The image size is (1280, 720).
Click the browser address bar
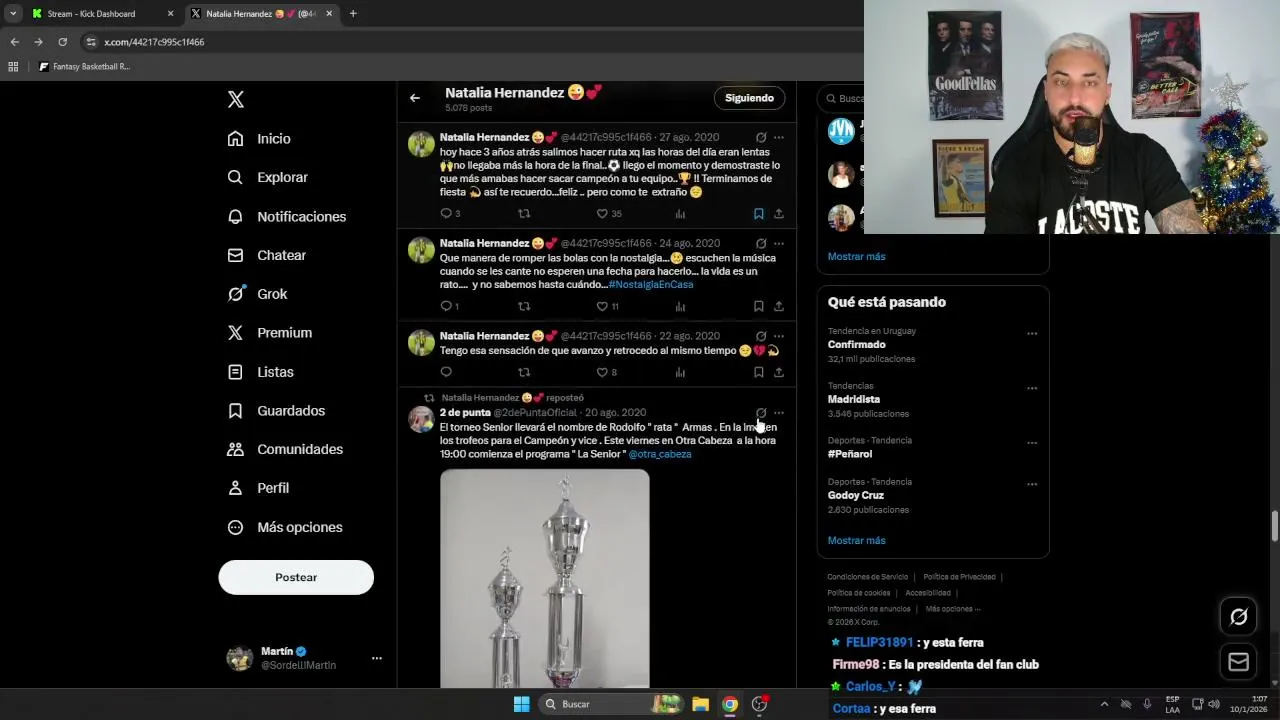point(470,42)
